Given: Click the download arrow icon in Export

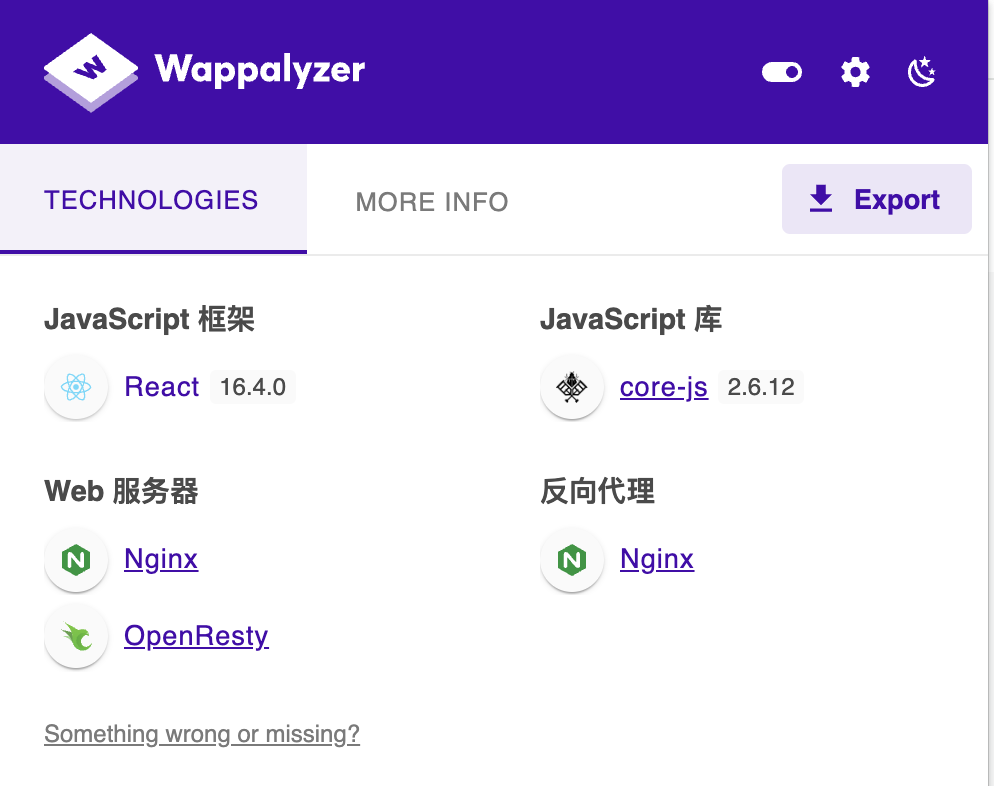Looking at the screenshot, I should point(821,198).
